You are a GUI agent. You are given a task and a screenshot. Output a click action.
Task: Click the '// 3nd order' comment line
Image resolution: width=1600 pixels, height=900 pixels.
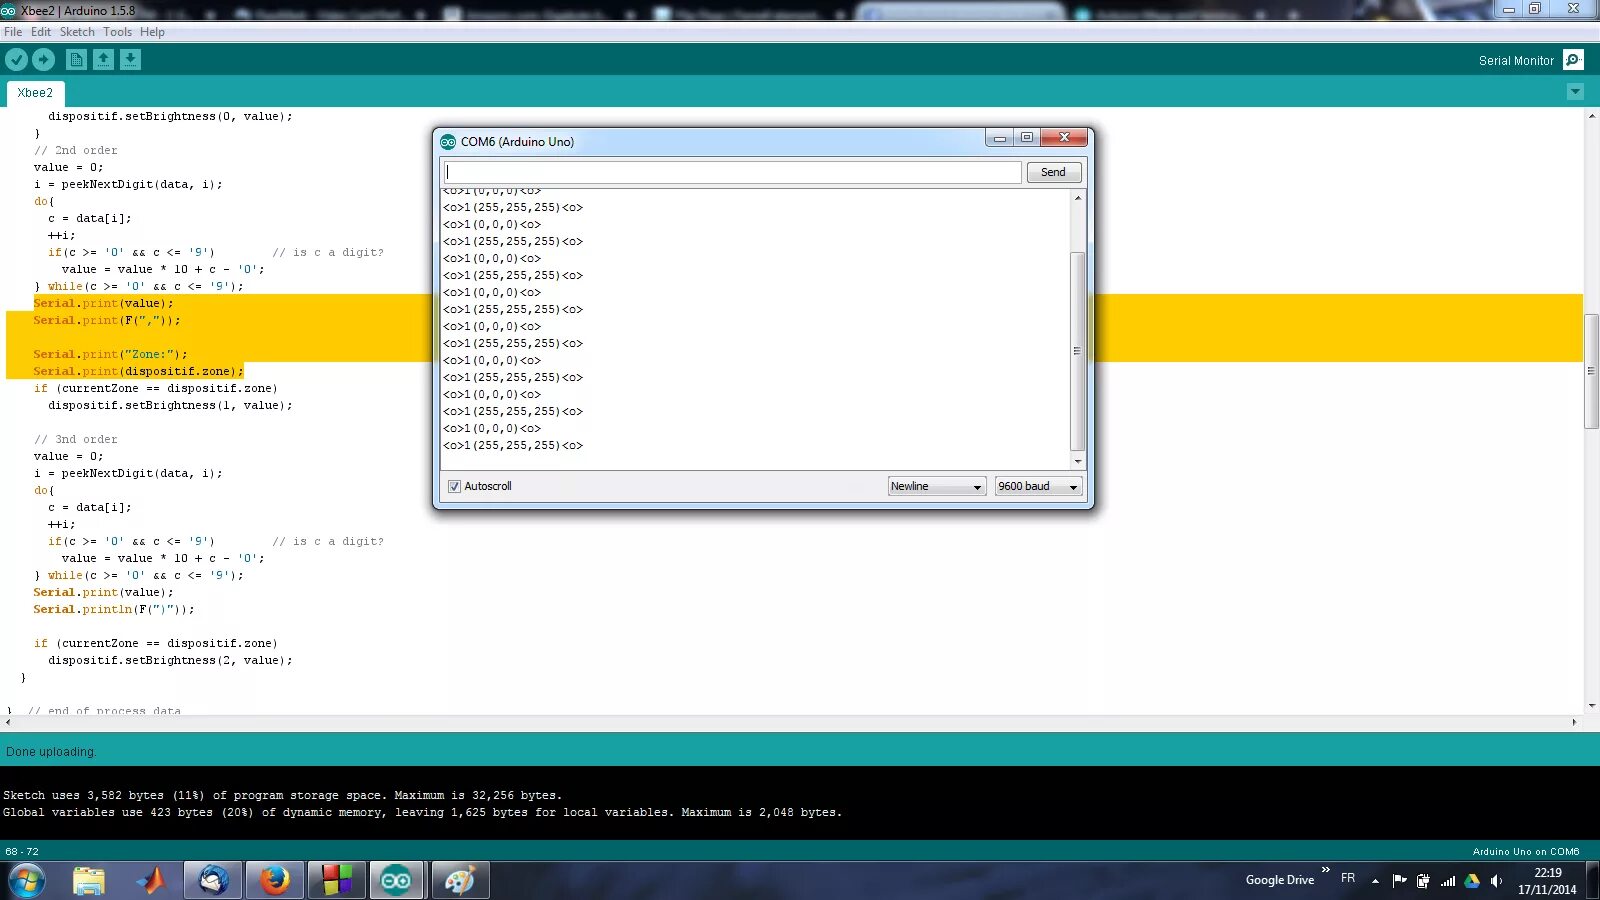(x=76, y=439)
